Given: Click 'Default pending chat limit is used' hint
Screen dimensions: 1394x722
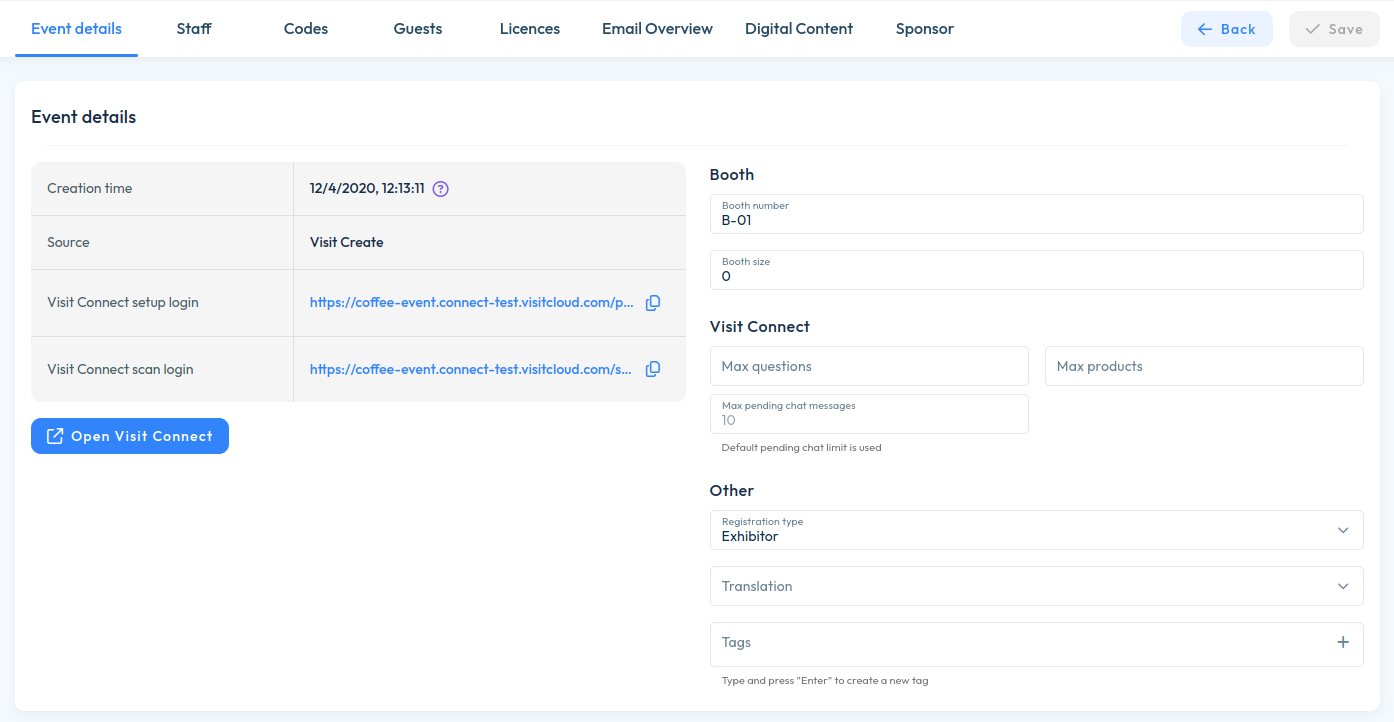Looking at the screenshot, I should 802,448.
